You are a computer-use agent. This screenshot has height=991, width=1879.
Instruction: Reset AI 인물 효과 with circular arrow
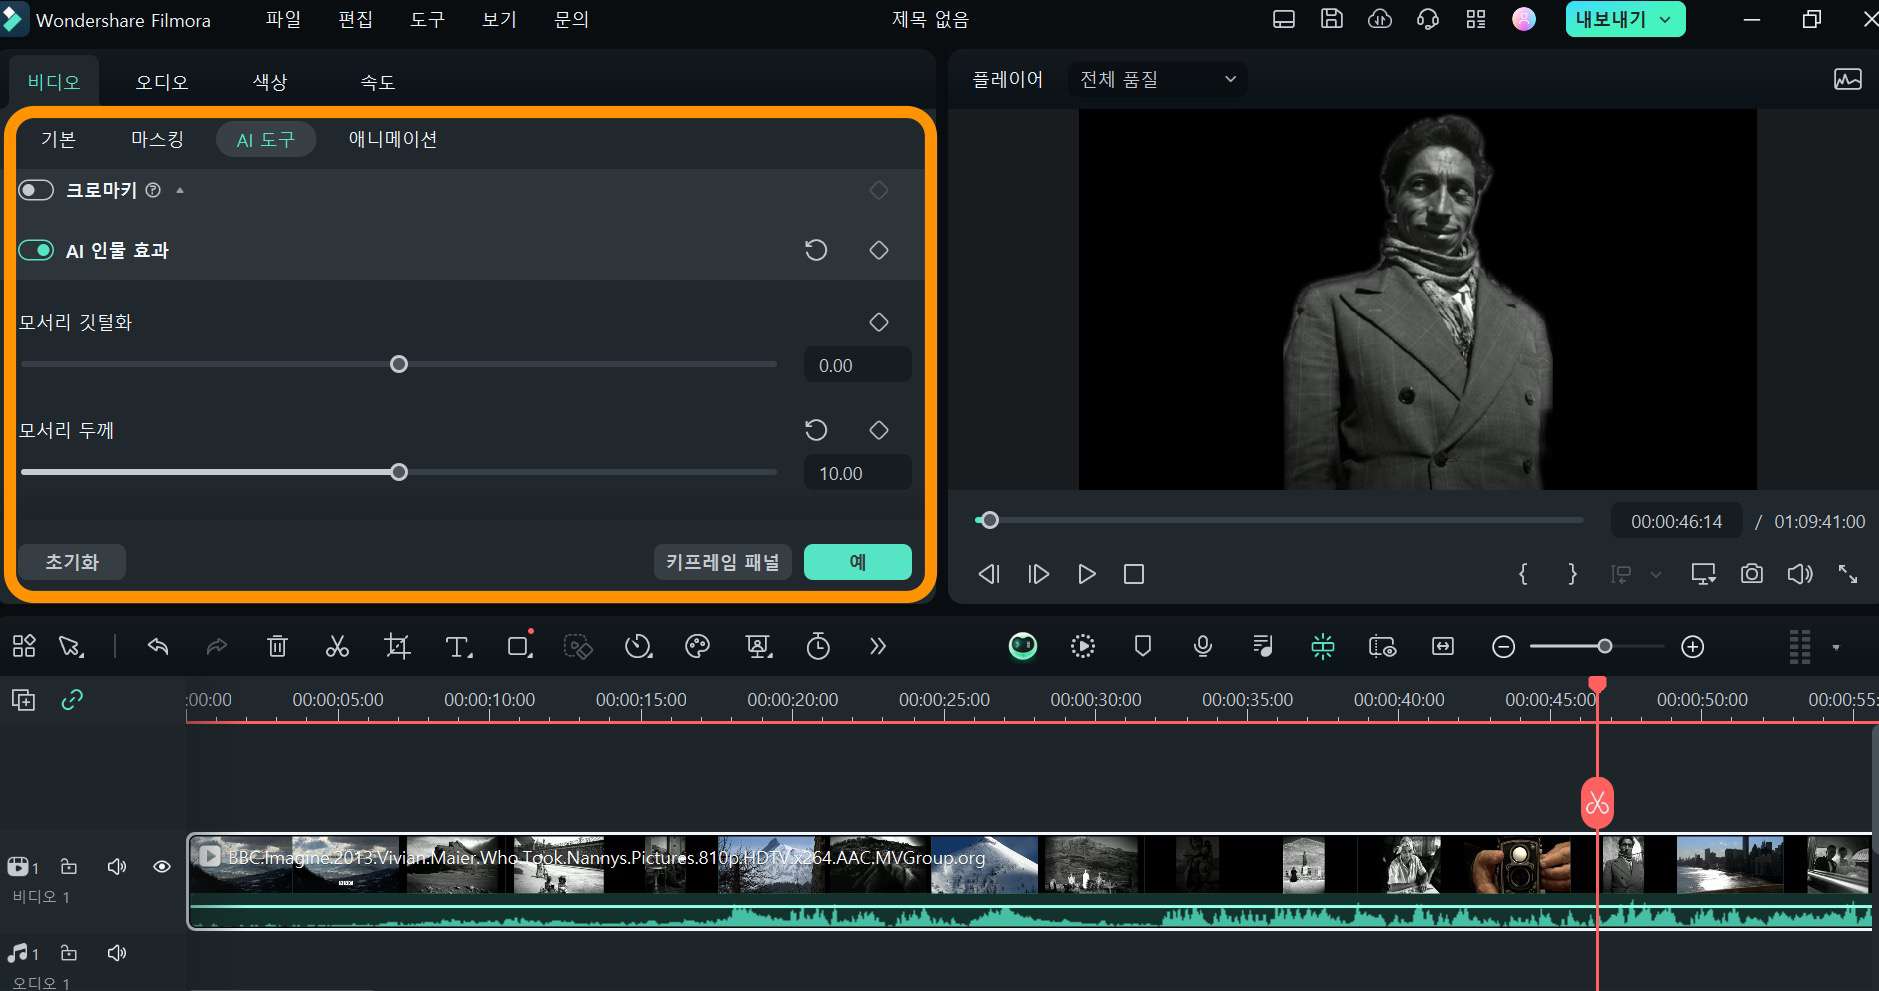pyautogui.click(x=816, y=250)
